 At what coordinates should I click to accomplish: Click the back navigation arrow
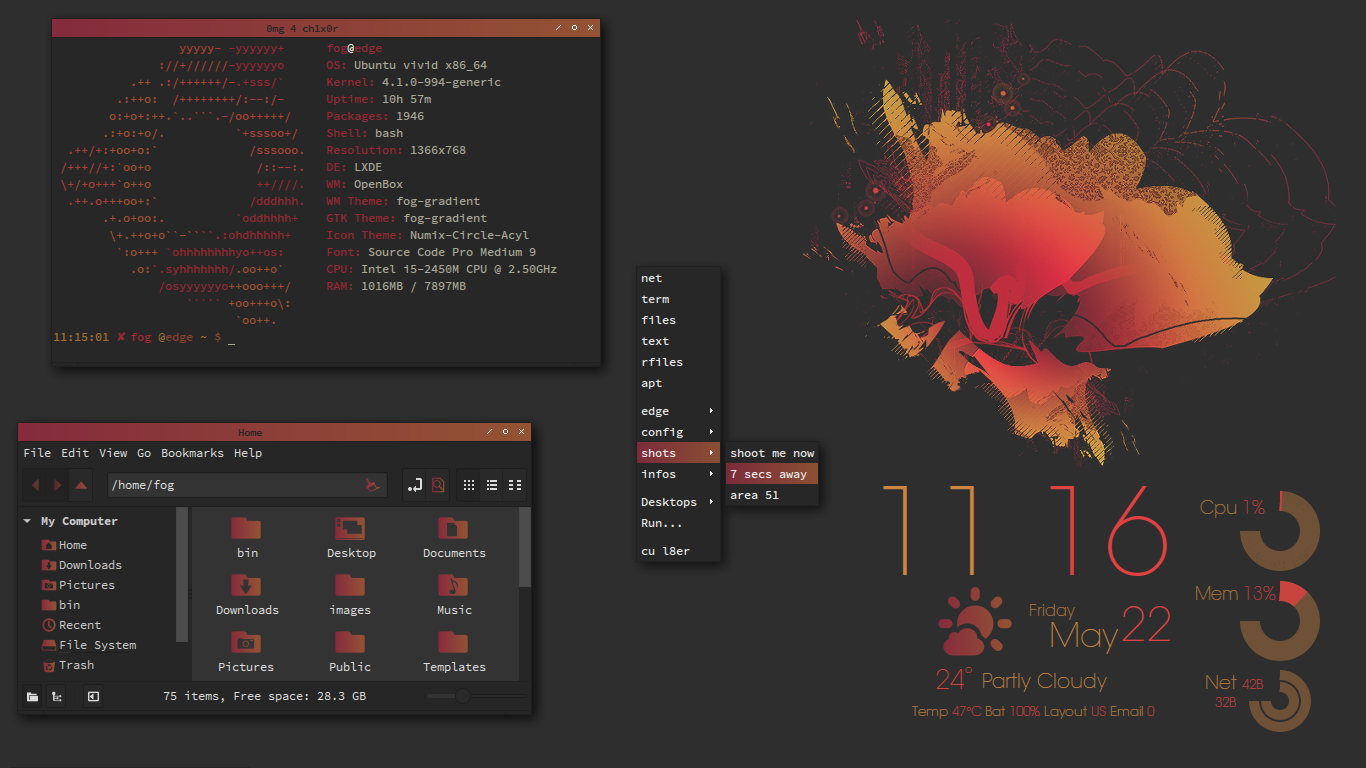click(x=37, y=485)
